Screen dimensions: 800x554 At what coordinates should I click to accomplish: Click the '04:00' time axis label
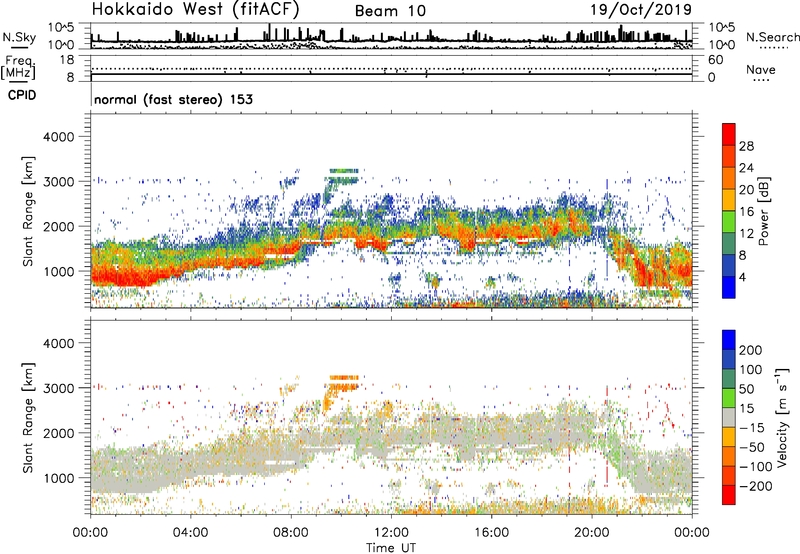coord(190,533)
